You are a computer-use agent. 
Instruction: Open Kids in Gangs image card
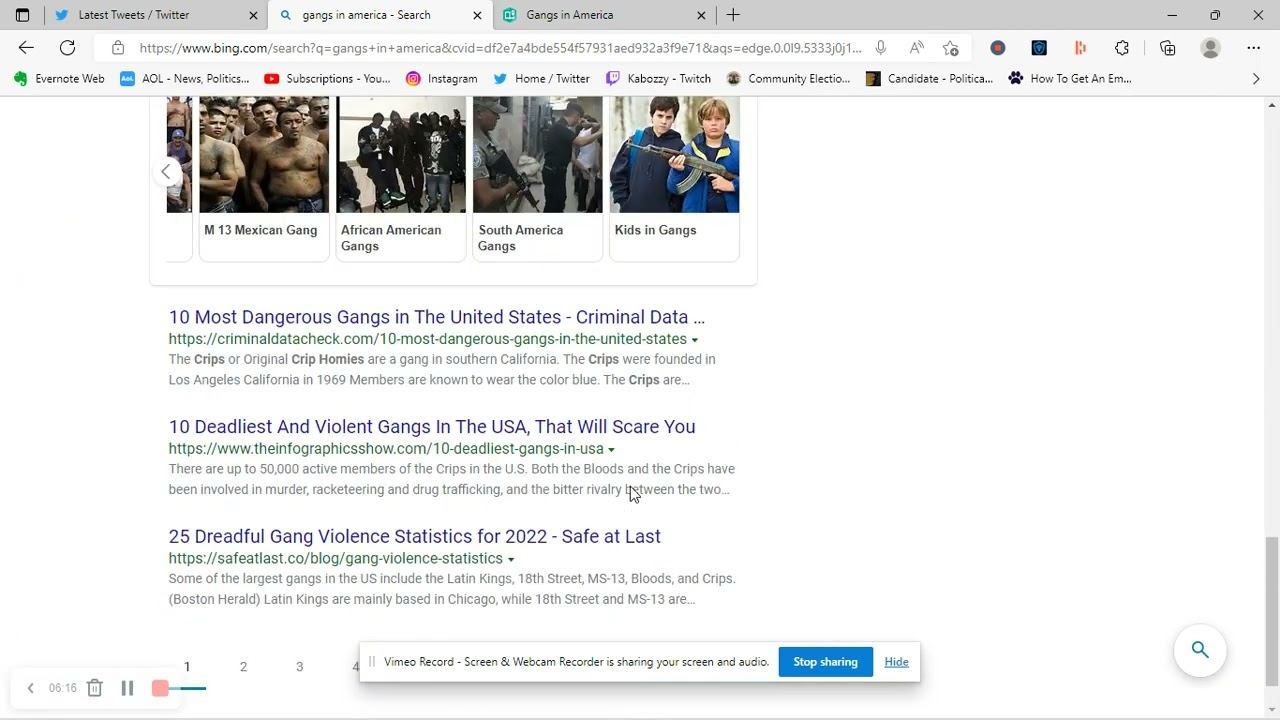tap(675, 179)
